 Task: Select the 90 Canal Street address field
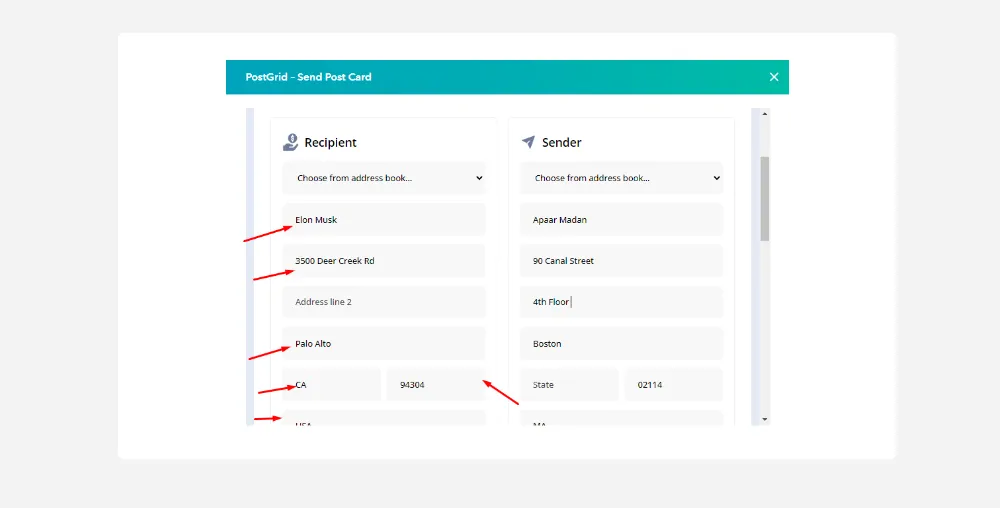(x=621, y=261)
